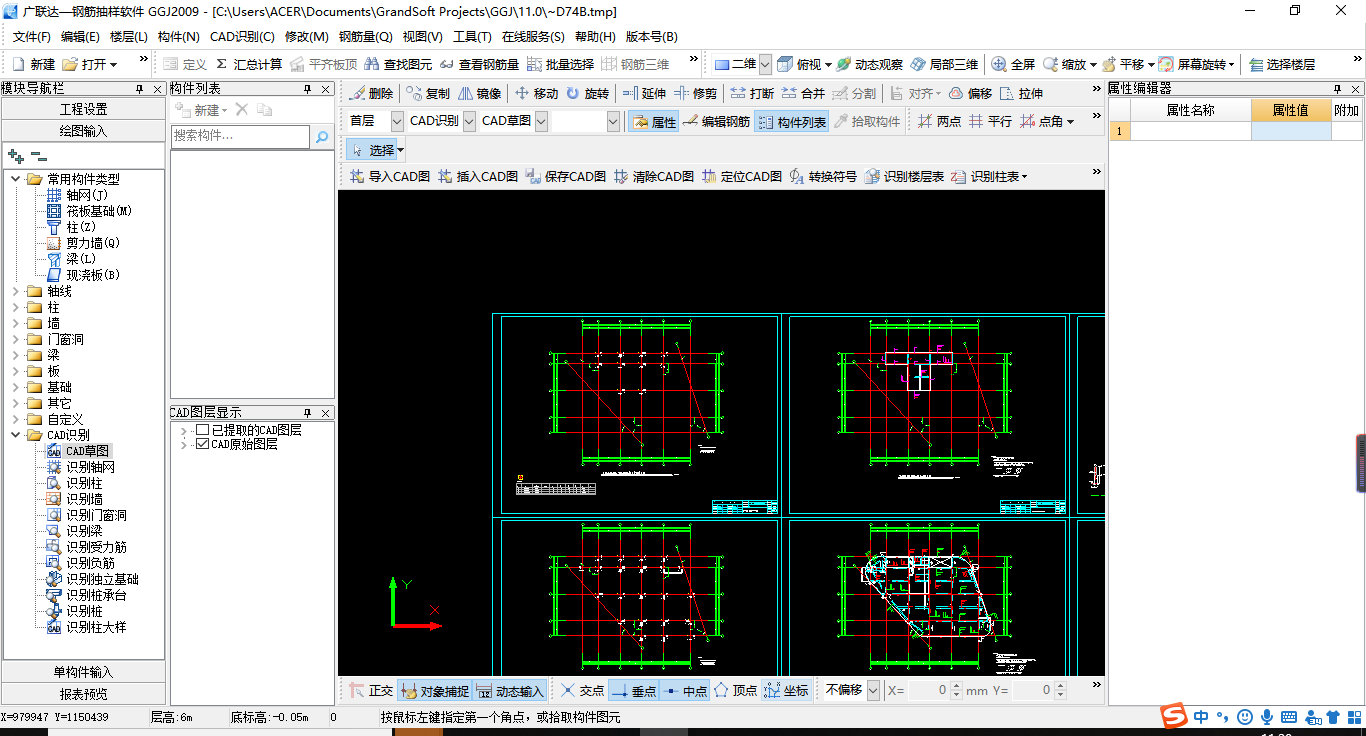Viewport: 1366px width, 736px height.
Task: Open the 首层 floor dropdown
Action: click(x=397, y=121)
